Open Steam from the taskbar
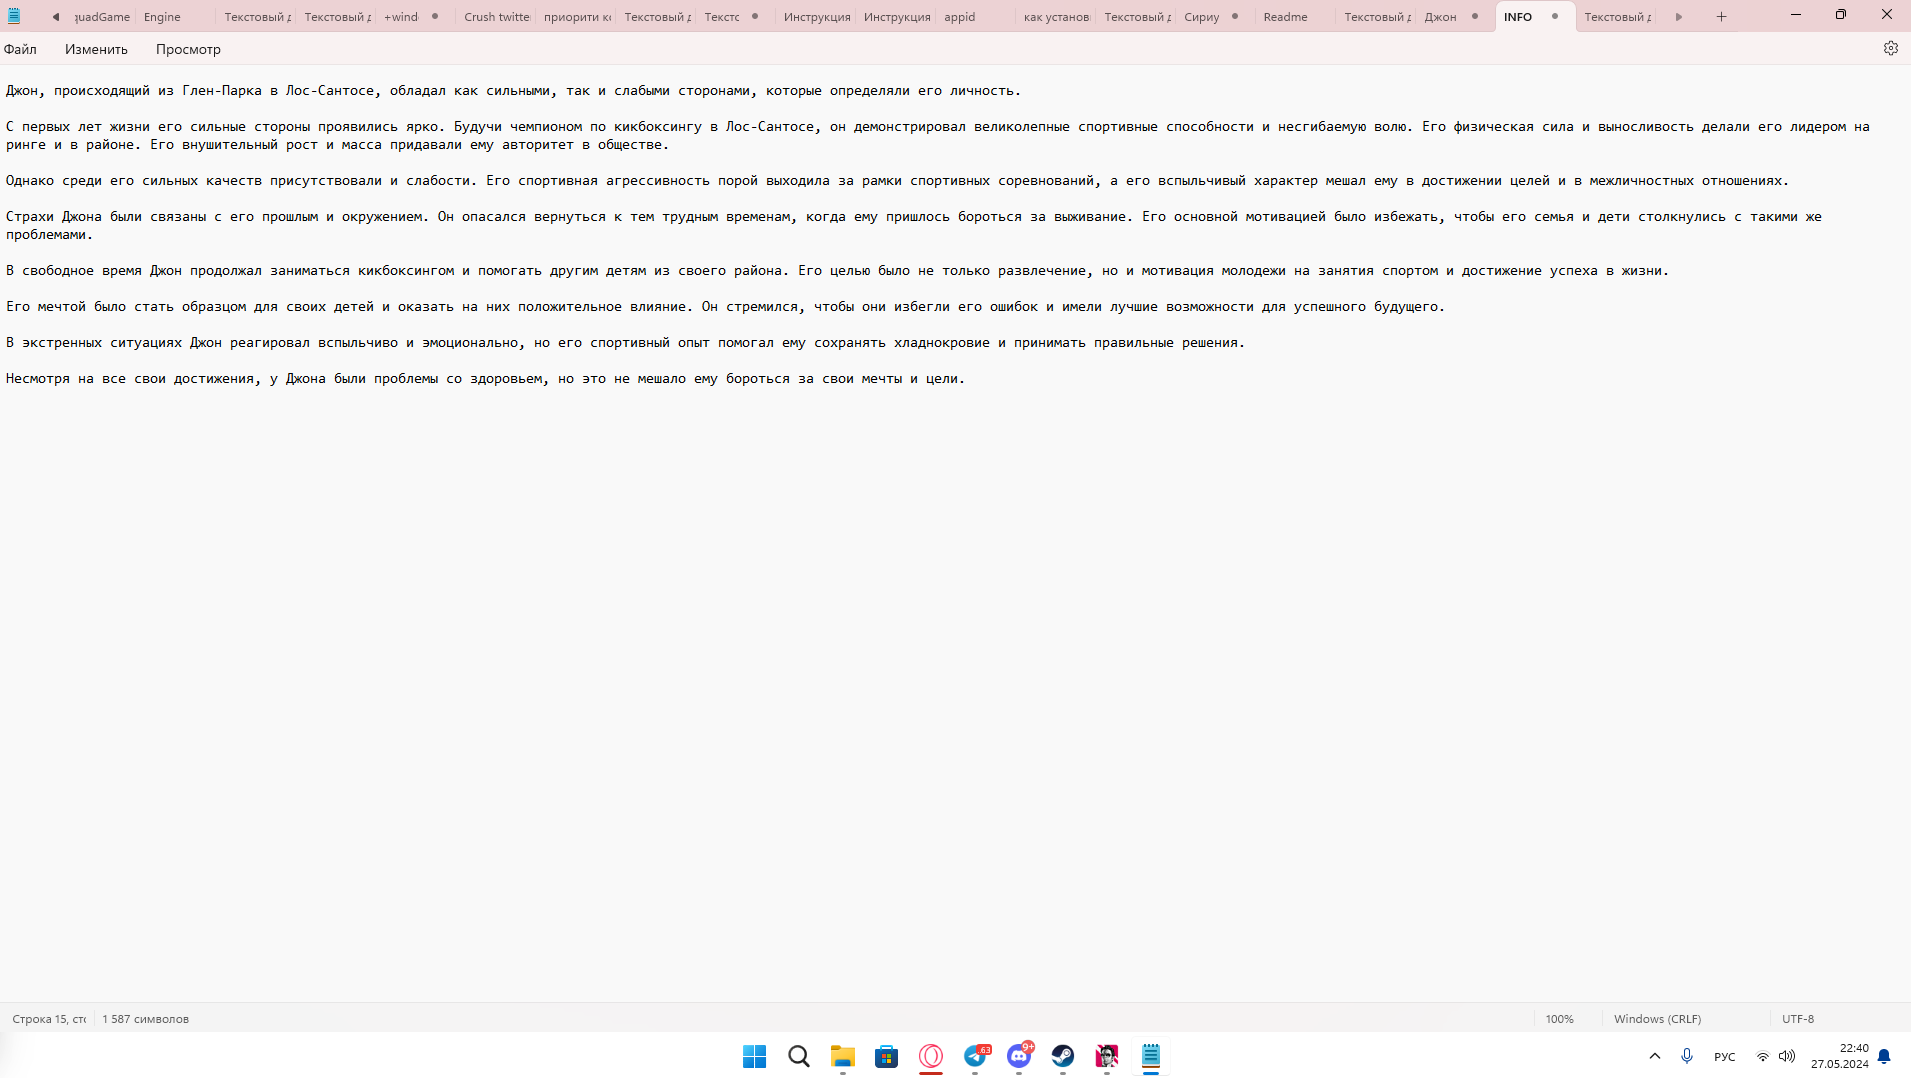Viewport: 1911px width, 1078px height. pos(1062,1056)
